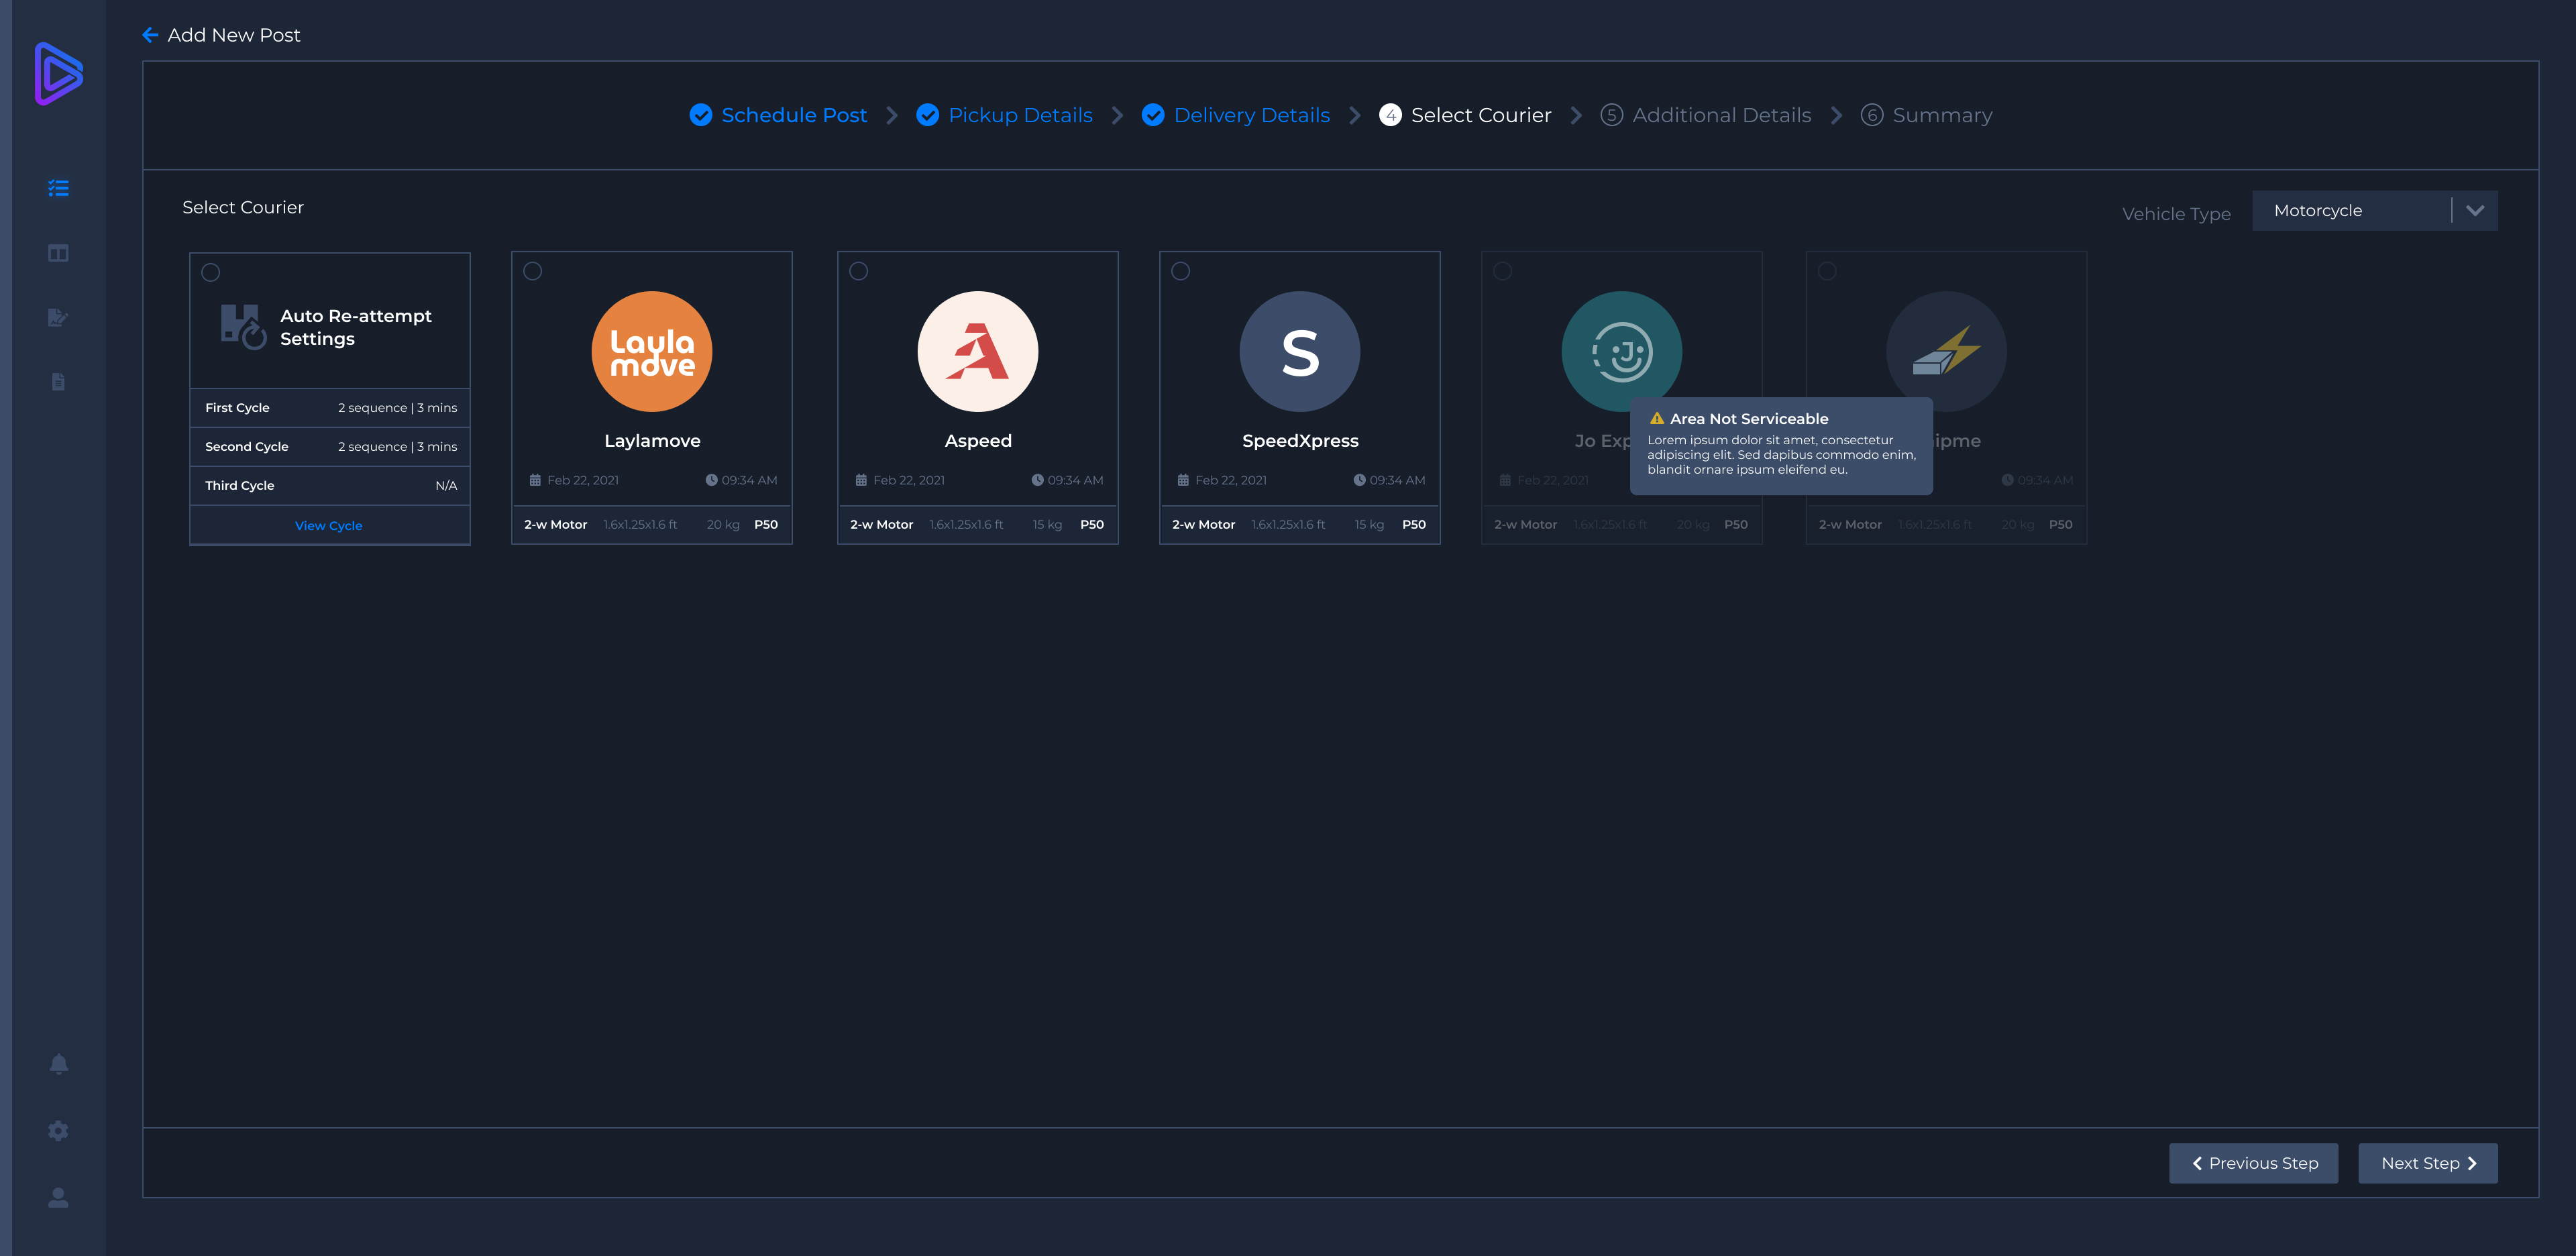Go back using Add New Post arrow
Image resolution: width=2576 pixels, height=1256 pixels.
click(x=150, y=35)
